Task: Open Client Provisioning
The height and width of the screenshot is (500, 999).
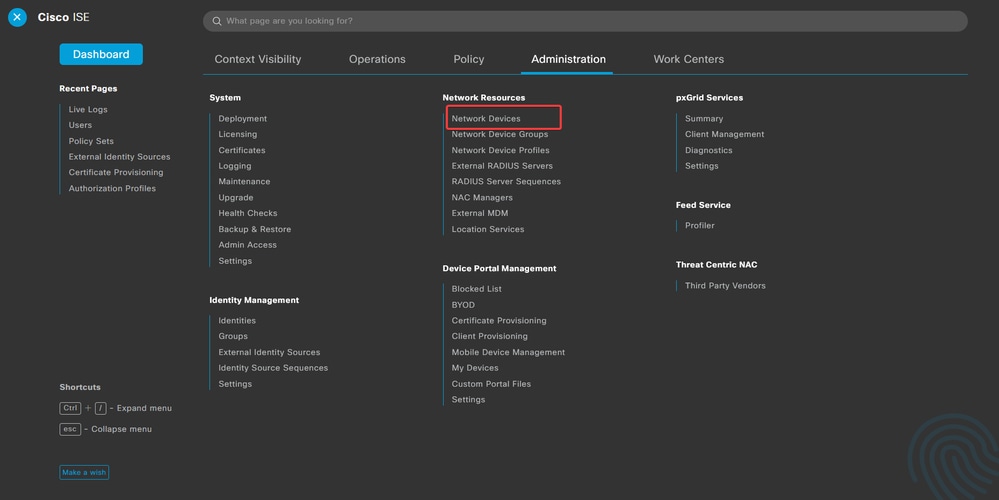Action: [489, 336]
